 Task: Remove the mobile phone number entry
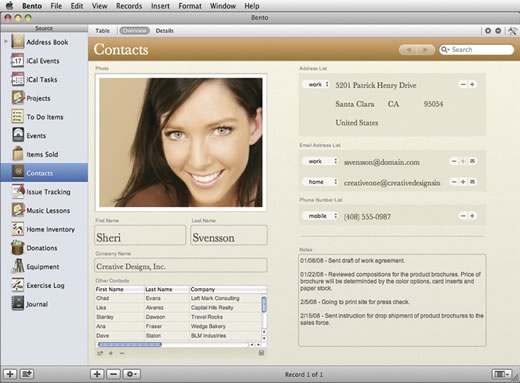tap(463, 216)
